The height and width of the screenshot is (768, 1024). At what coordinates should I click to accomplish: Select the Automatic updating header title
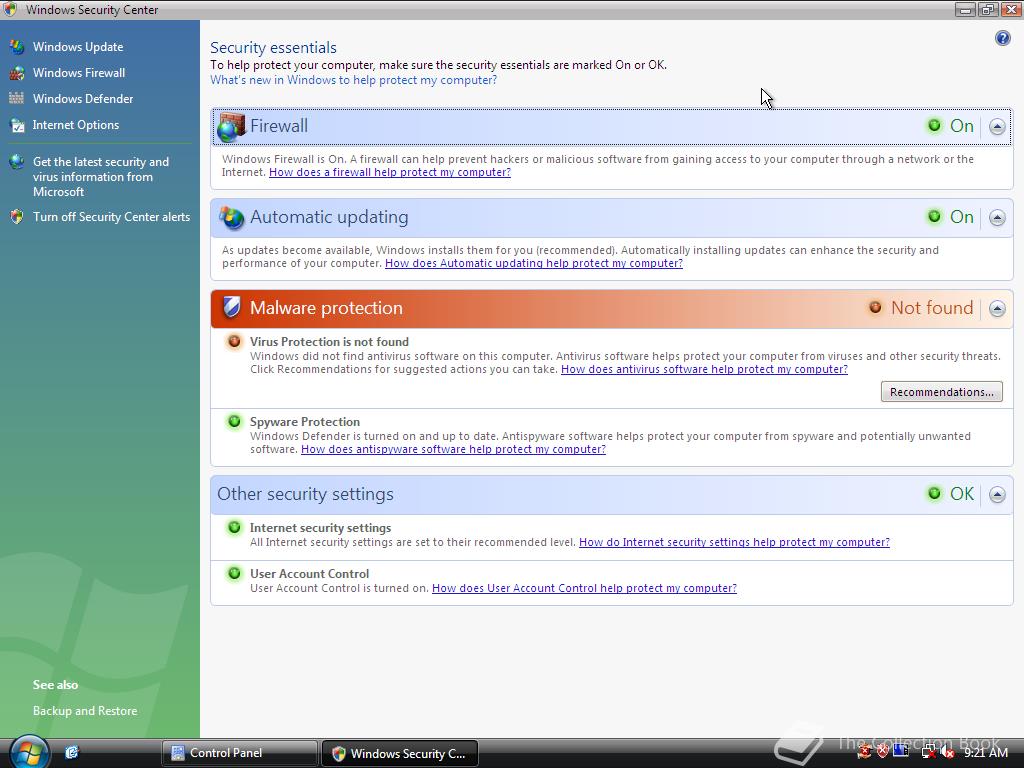(x=329, y=217)
